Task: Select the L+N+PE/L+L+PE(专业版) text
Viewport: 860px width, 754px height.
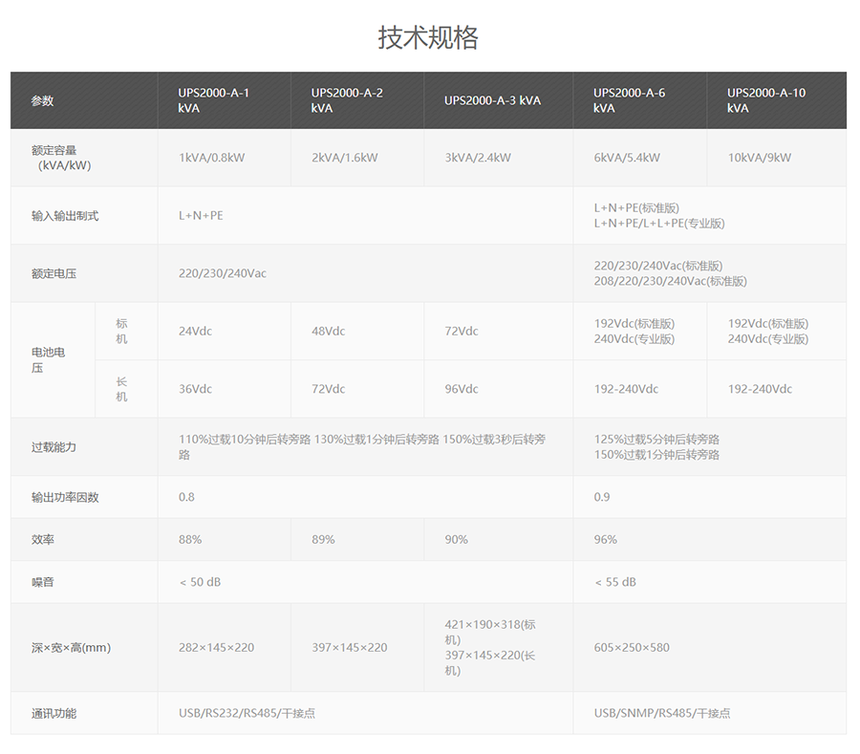Action: [659, 224]
